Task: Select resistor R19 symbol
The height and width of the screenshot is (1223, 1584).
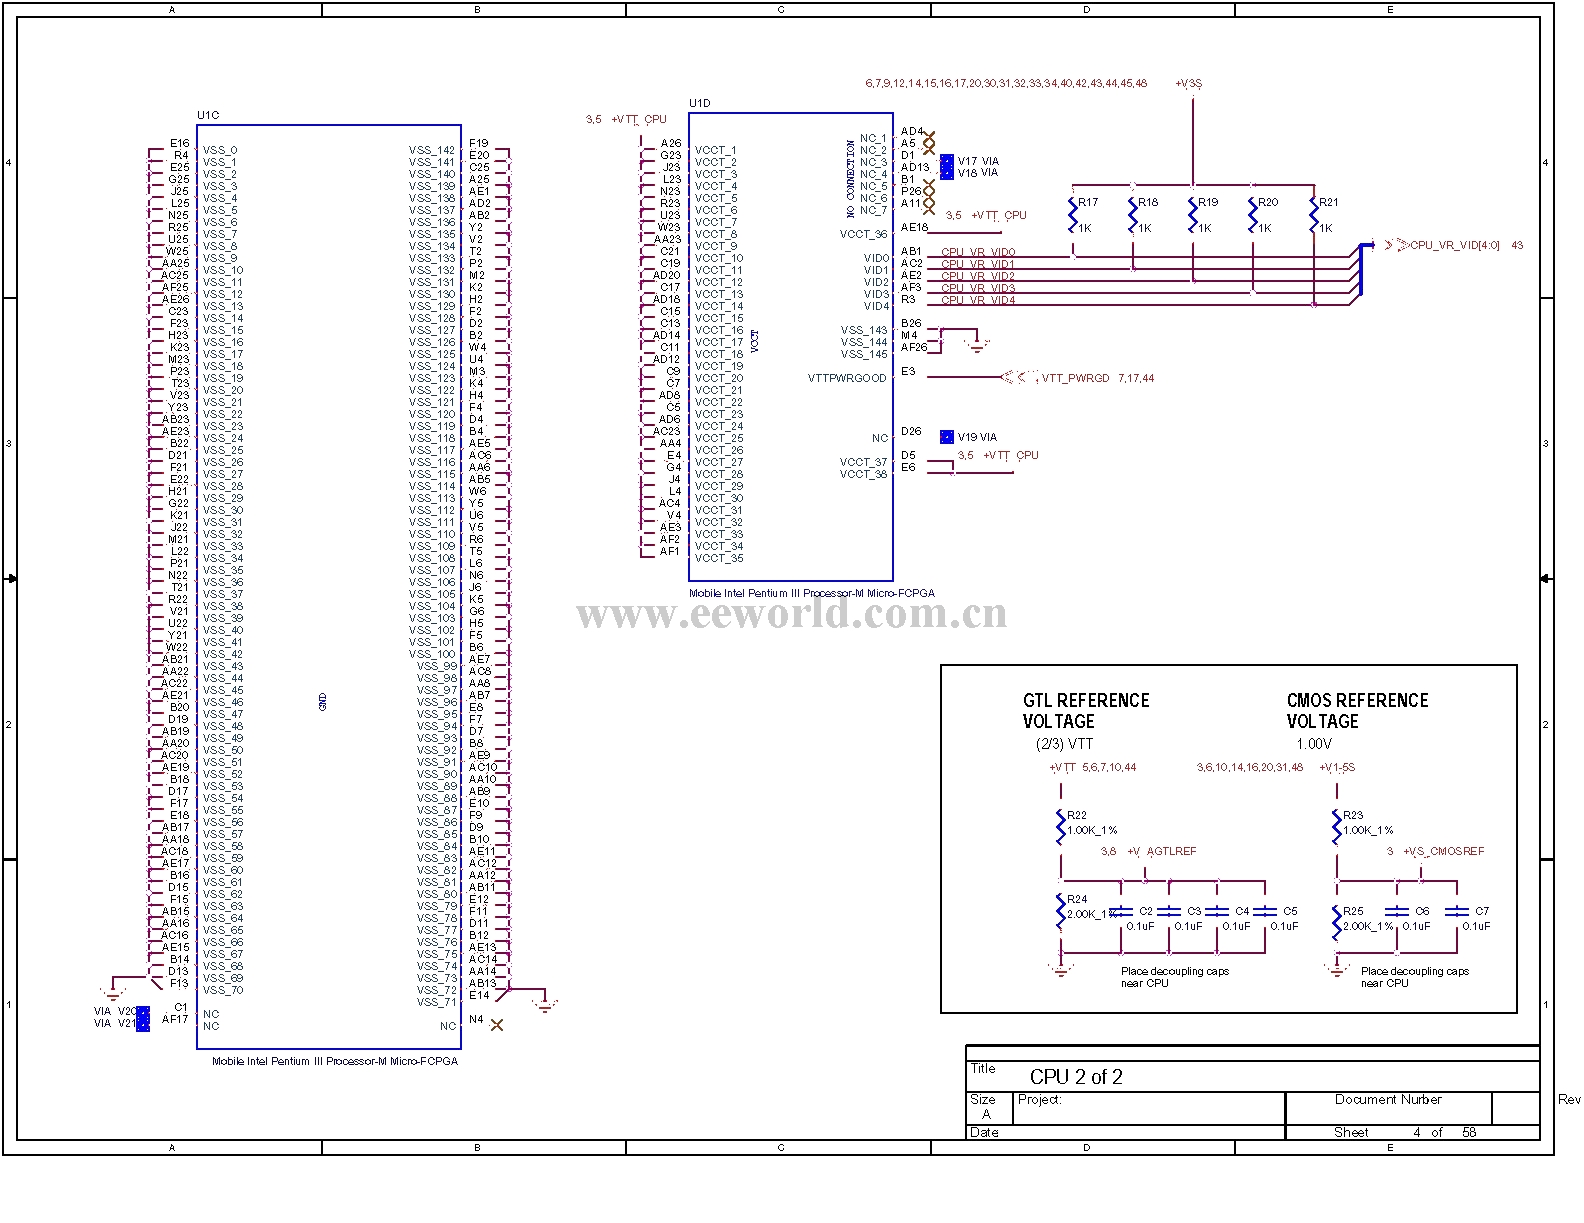Action: point(1192,216)
